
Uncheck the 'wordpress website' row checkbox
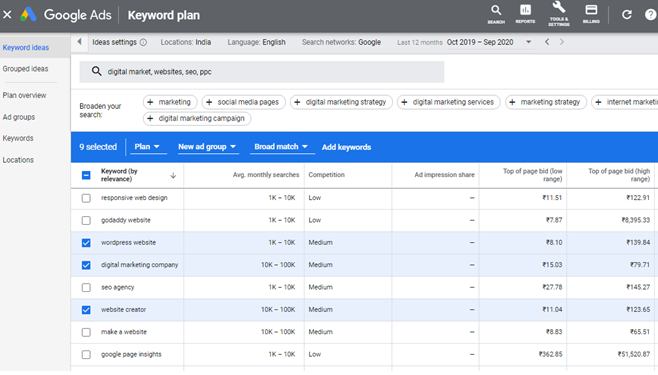tap(86, 243)
